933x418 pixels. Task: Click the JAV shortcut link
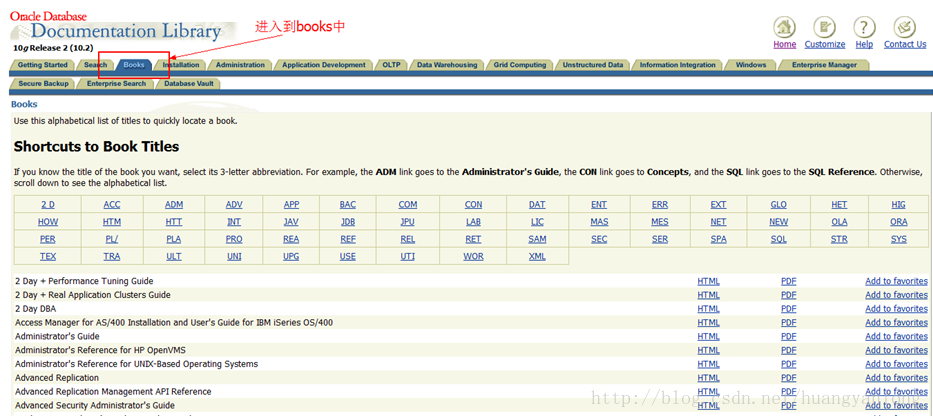tap(291, 222)
